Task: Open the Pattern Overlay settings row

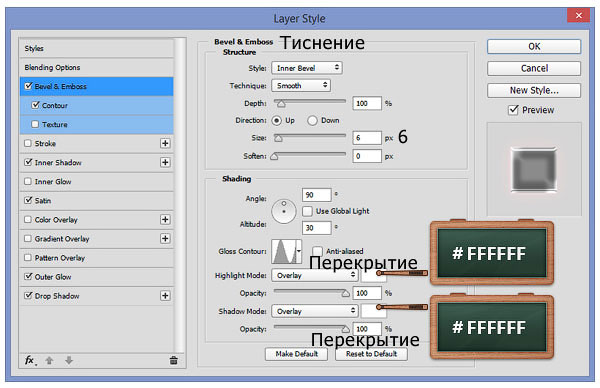Action: (96, 258)
